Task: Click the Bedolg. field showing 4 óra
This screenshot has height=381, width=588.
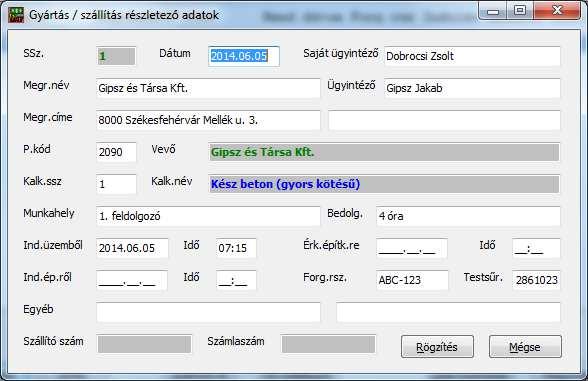Action: click(468, 216)
